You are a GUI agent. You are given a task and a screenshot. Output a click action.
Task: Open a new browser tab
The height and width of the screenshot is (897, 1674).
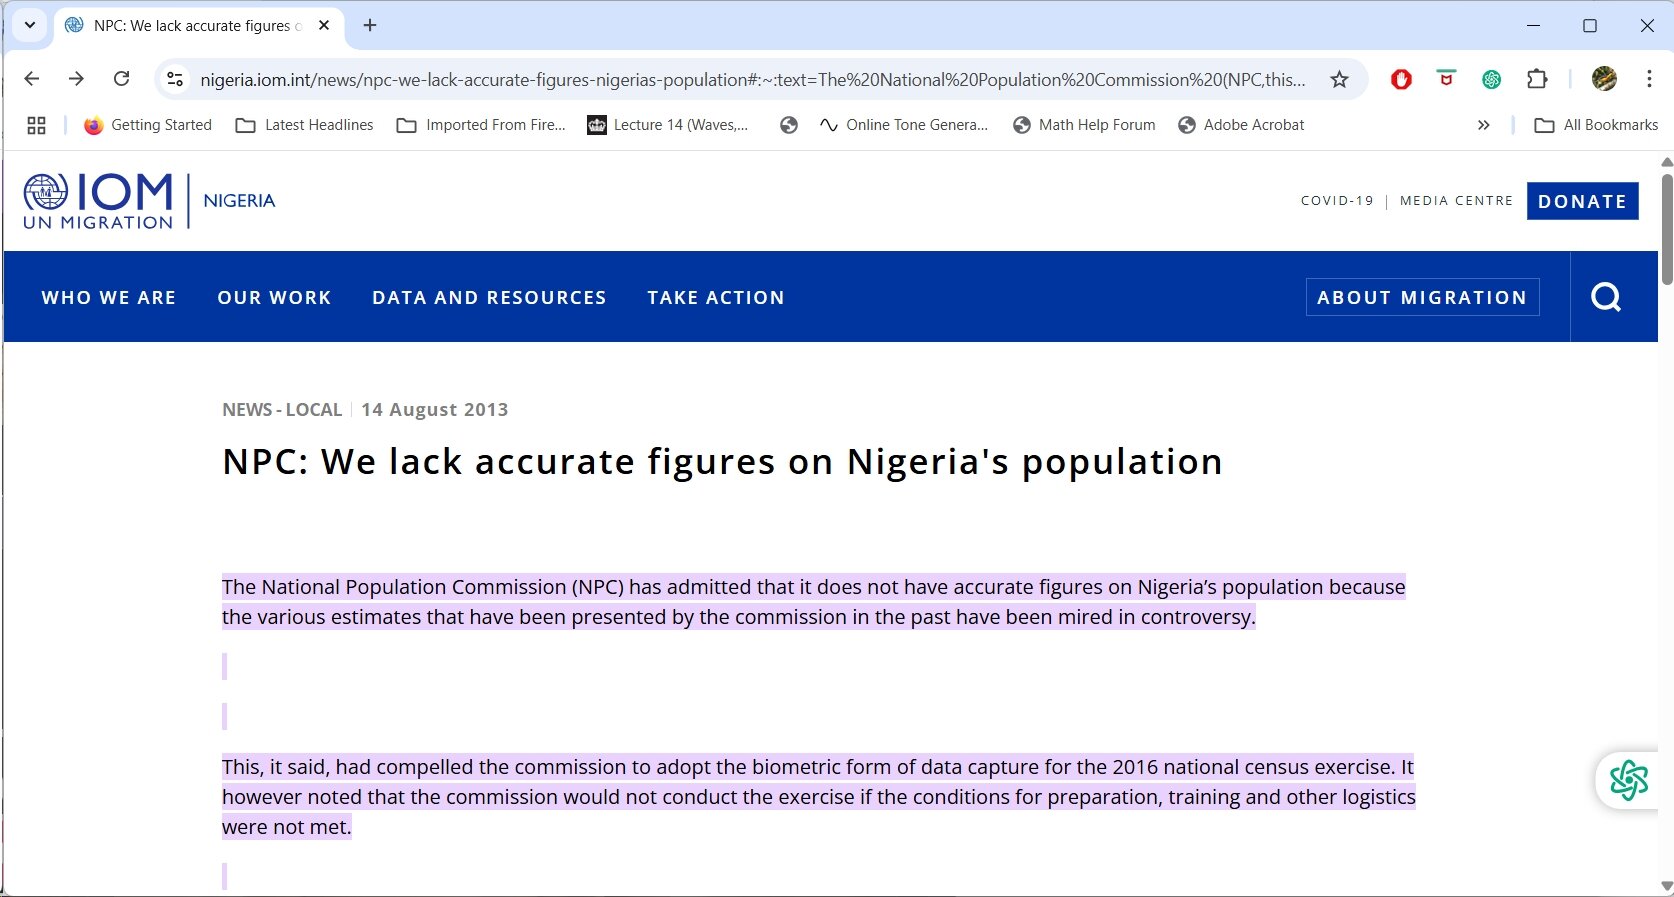370,25
